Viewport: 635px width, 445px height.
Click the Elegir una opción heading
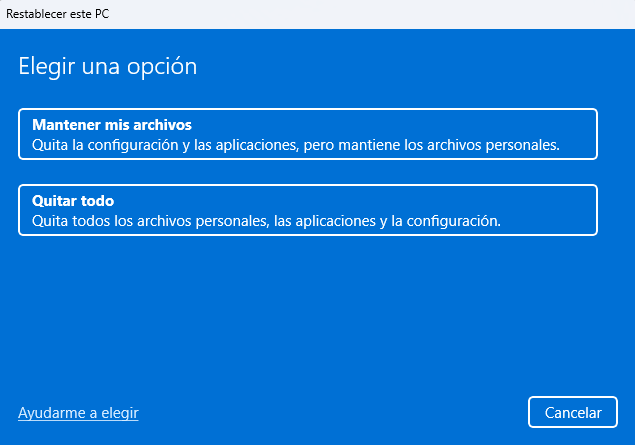coord(108,66)
